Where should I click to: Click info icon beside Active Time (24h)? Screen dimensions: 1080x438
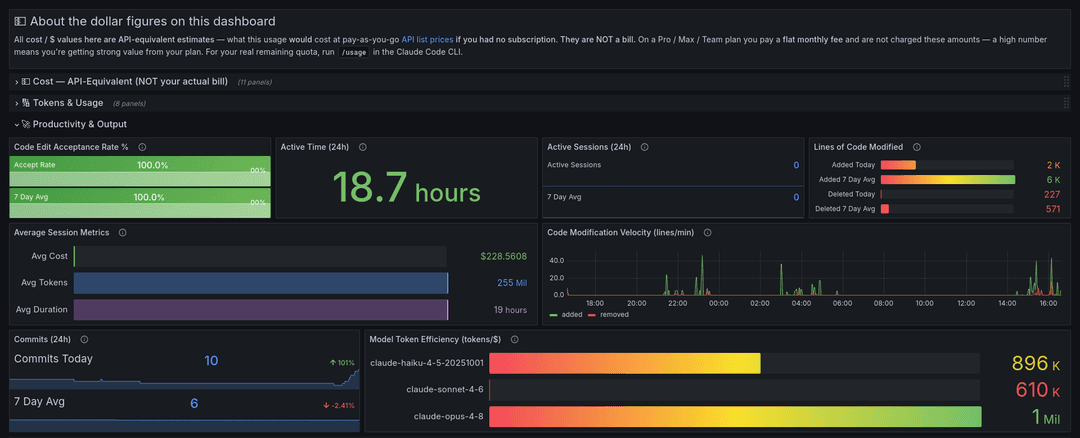(x=362, y=147)
